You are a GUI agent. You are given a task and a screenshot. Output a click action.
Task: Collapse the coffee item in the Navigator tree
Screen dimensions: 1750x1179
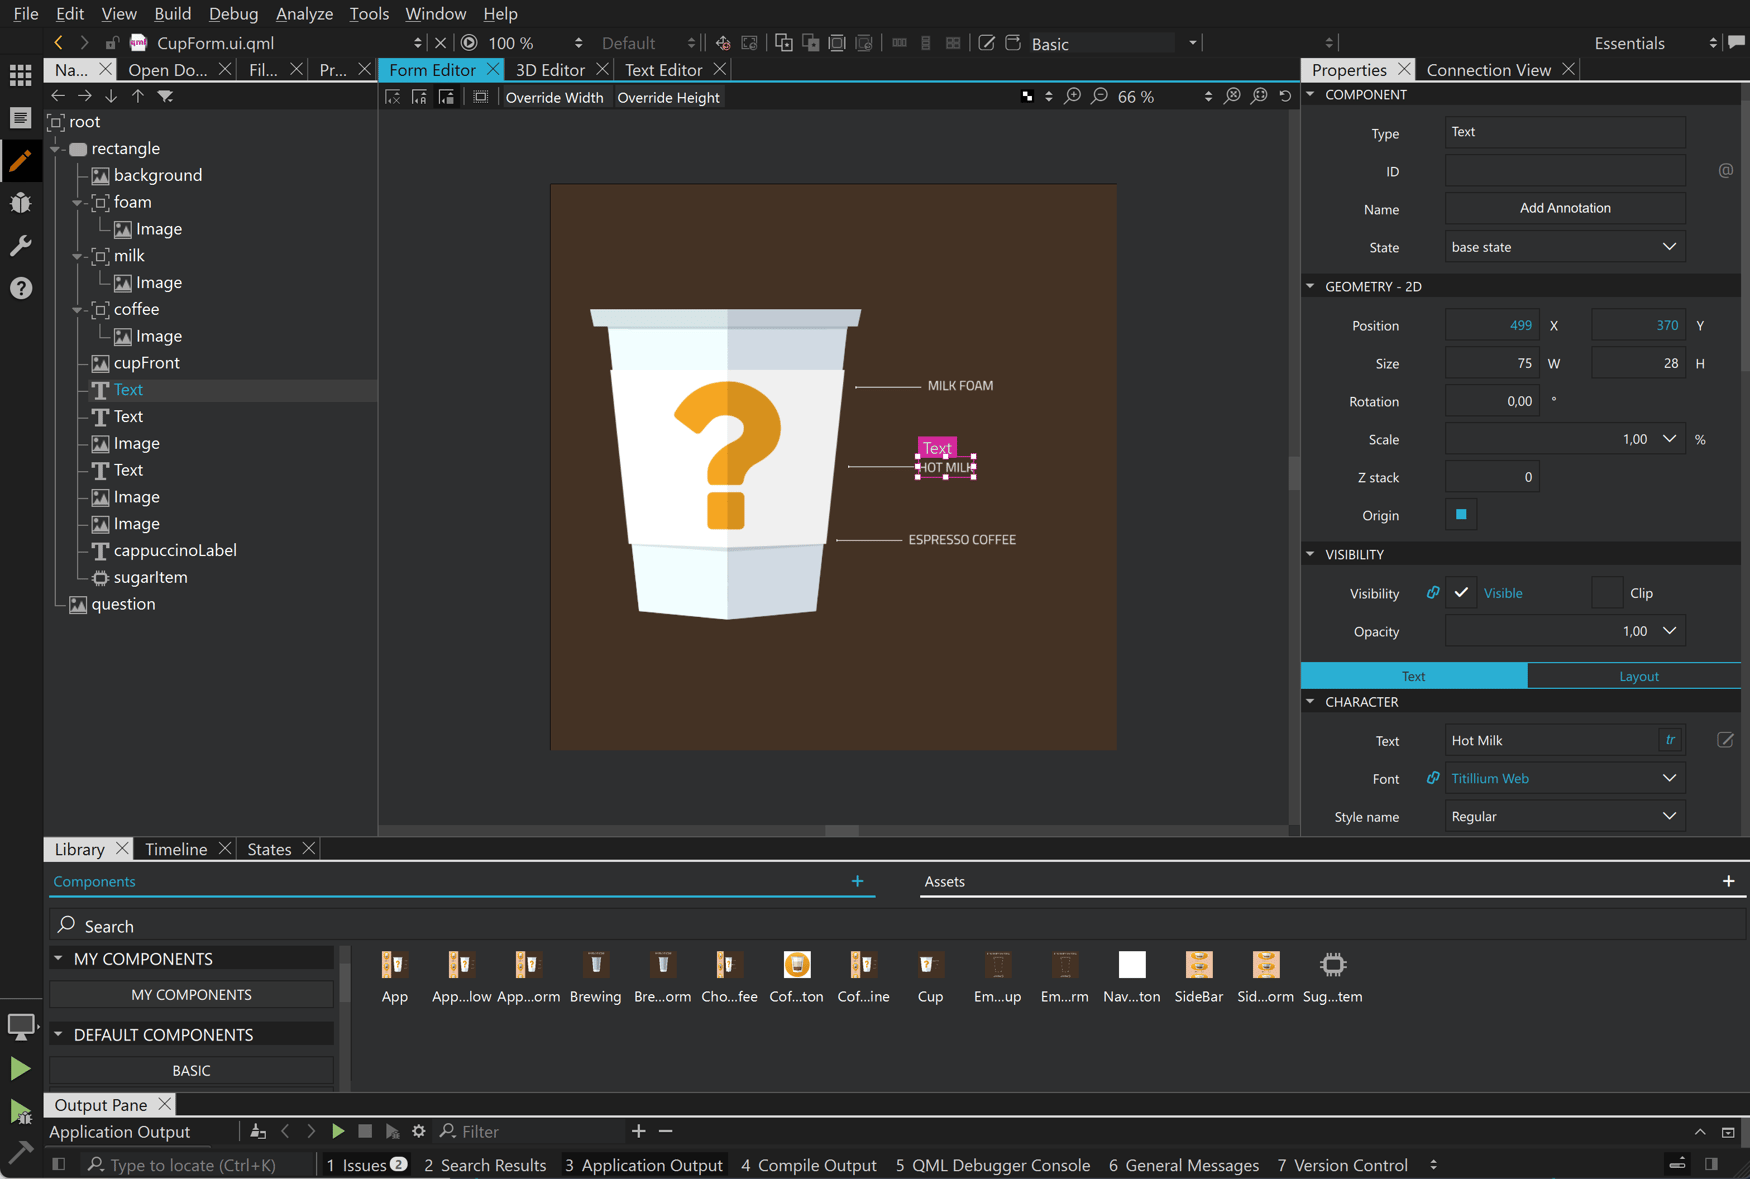(x=77, y=310)
